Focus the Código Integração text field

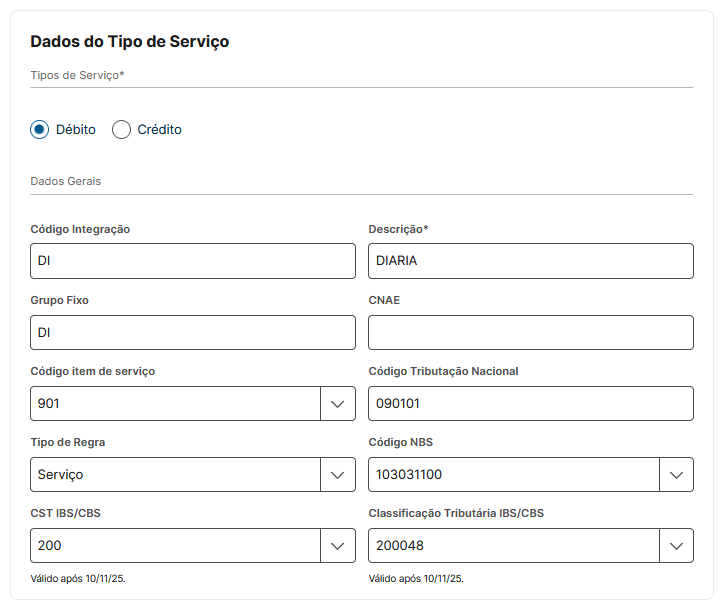(193, 261)
